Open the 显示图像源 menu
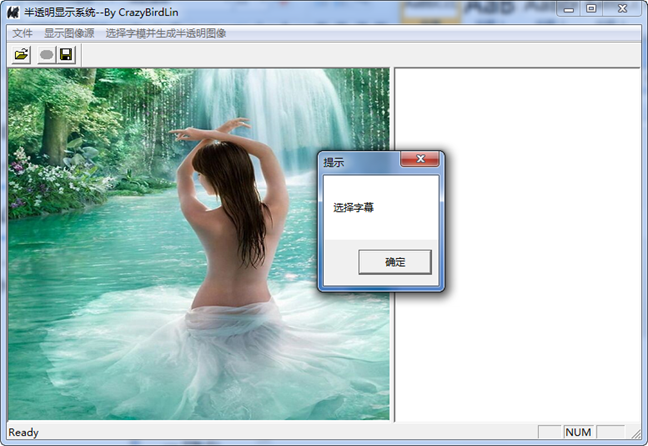 tap(69, 33)
